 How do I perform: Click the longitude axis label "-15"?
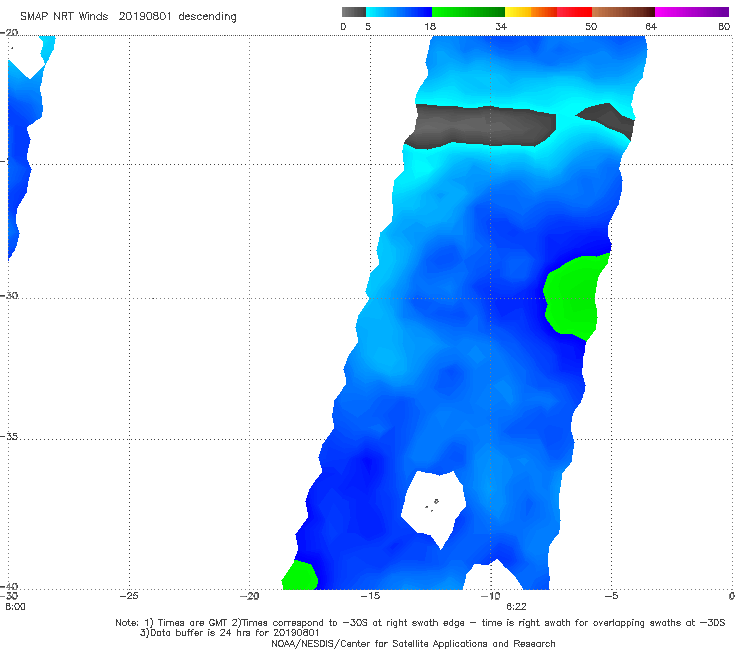(x=370, y=596)
